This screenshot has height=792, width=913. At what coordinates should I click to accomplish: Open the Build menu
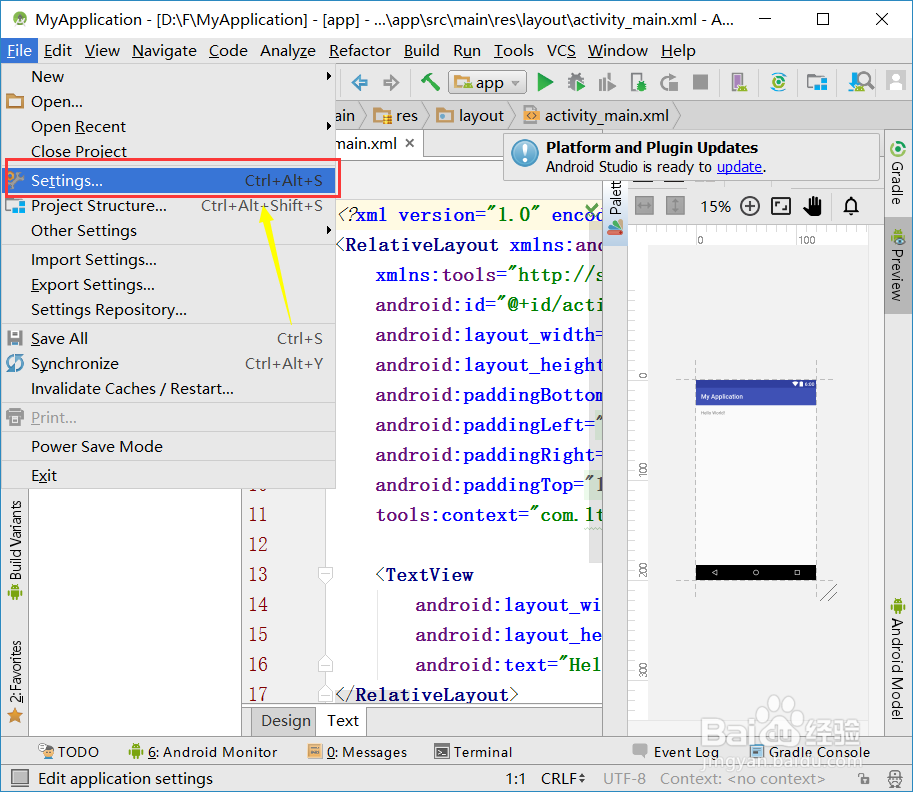[422, 51]
